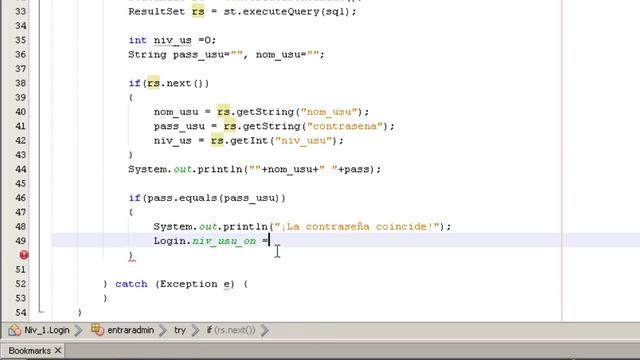This screenshot has width=640, height=360.
Task: Select try in the breadcrumb bar
Action: click(180, 330)
